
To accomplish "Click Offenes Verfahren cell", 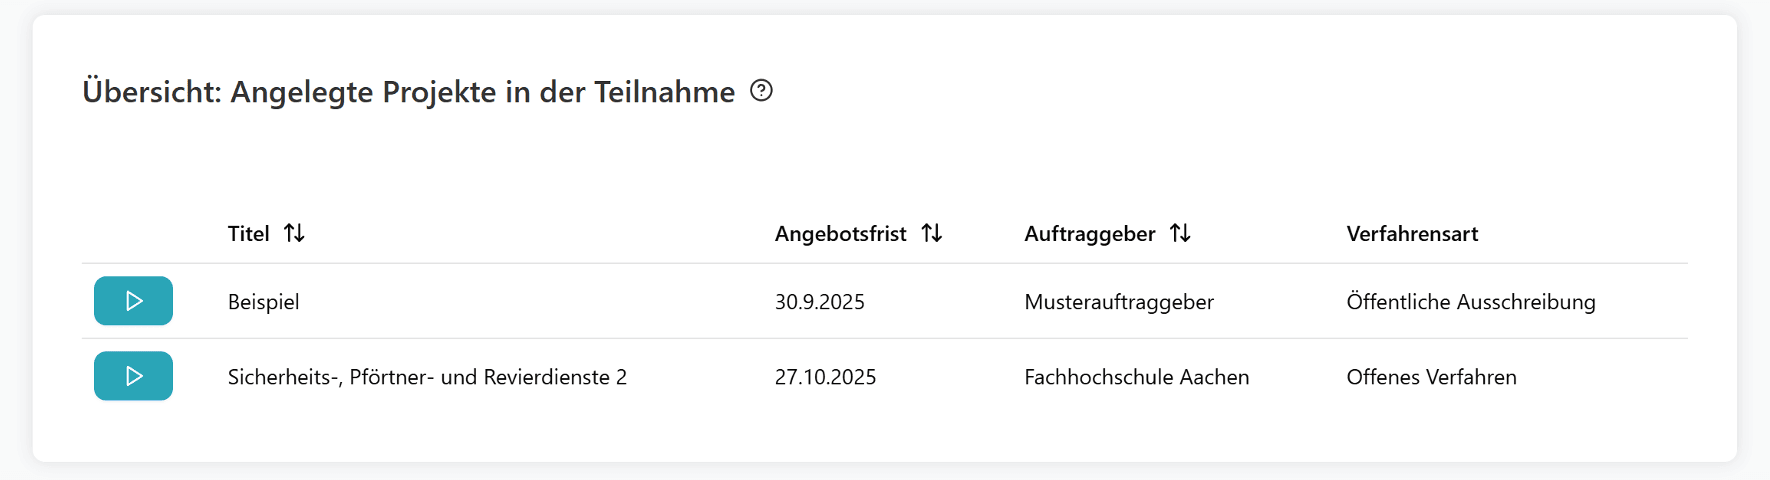I will 1431,377.
